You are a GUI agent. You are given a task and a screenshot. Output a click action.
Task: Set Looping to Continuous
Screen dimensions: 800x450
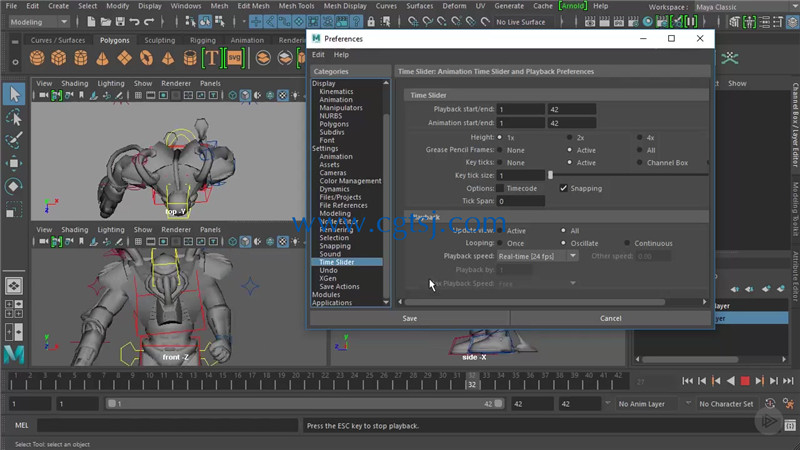point(627,243)
